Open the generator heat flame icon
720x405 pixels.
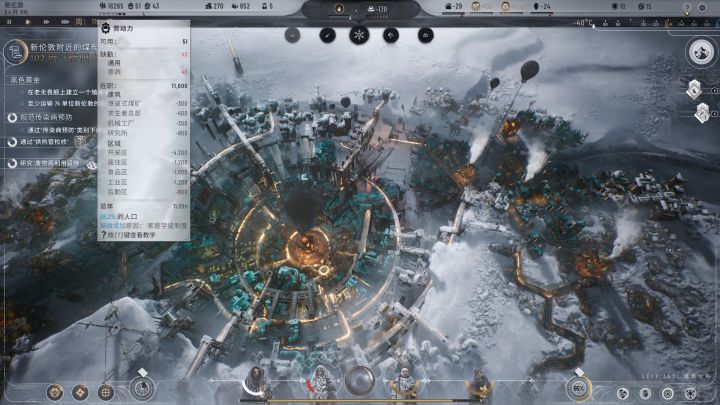(339, 9)
